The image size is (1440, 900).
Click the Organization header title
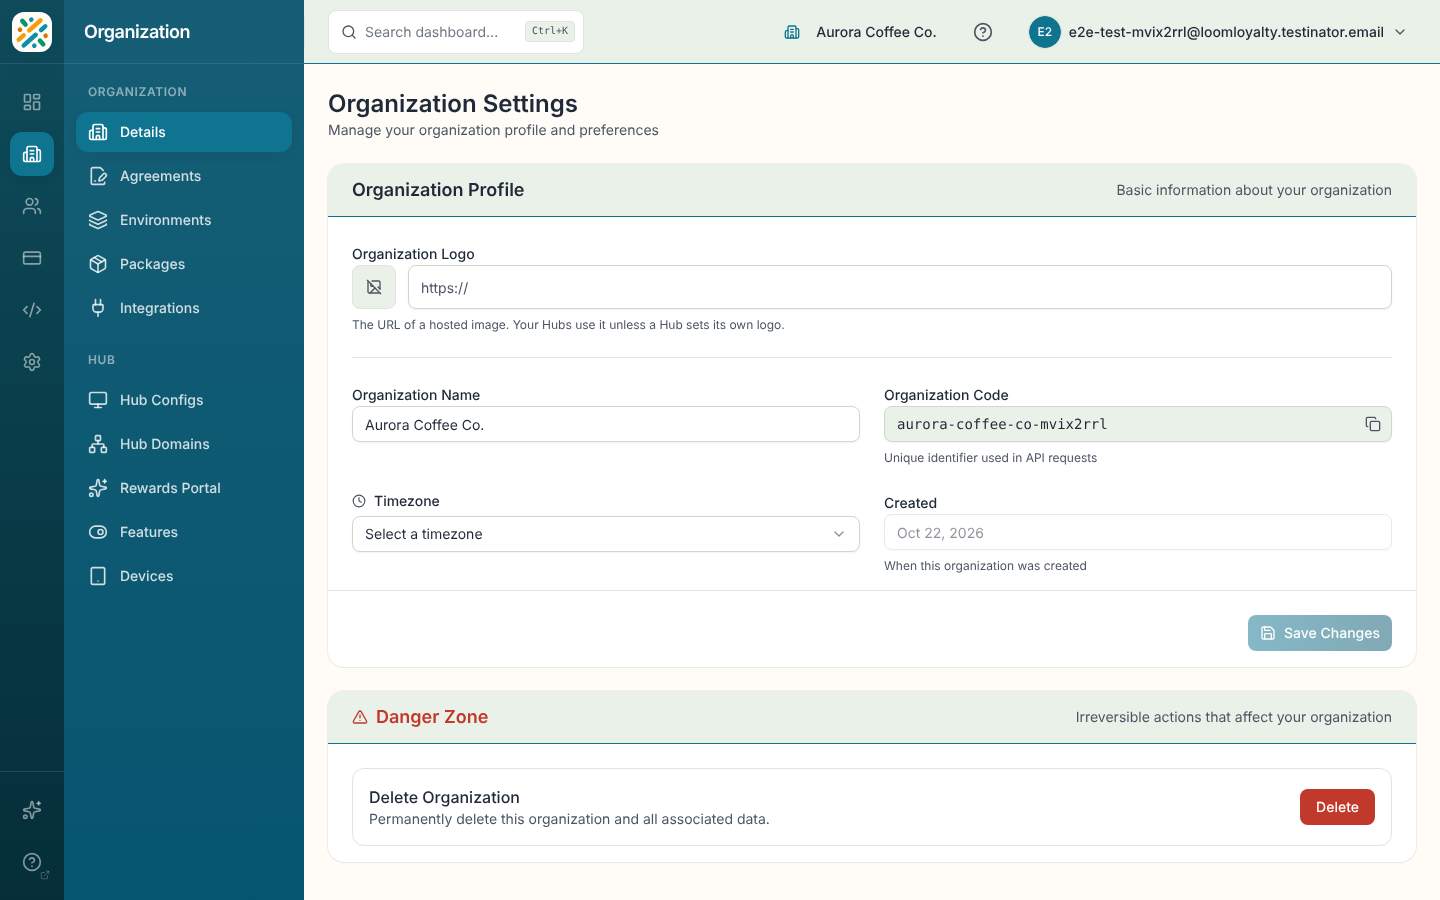tap(137, 32)
